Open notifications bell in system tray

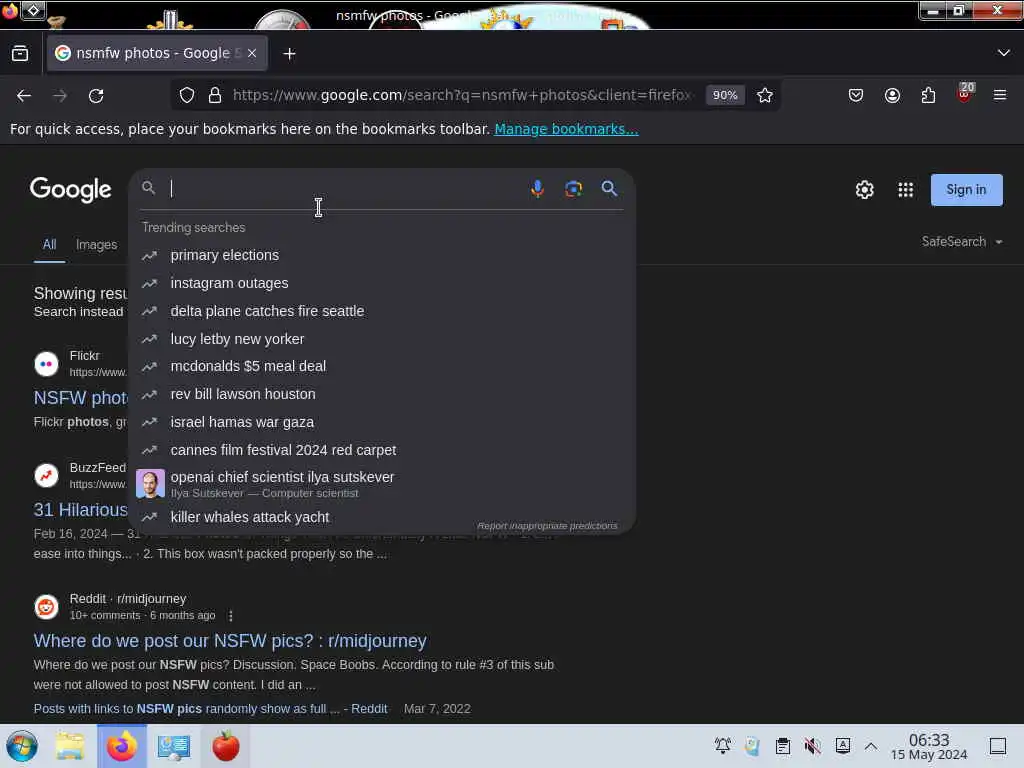tap(722, 746)
